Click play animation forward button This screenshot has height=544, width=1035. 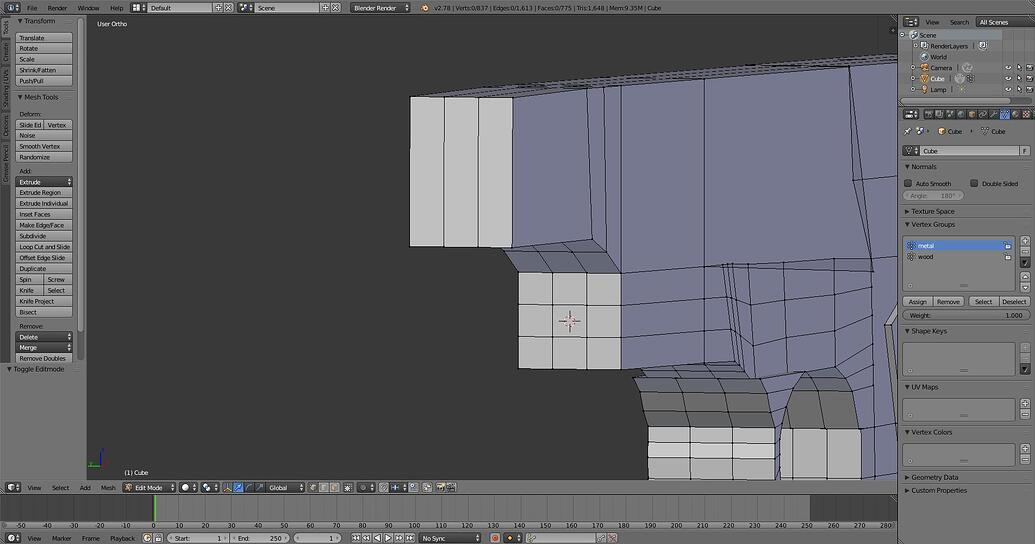coord(387,538)
